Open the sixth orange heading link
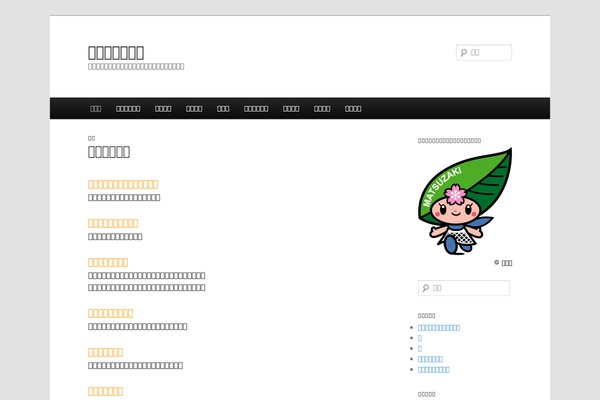Image resolution: width=600 pixels, height=400 pixels. click(x=106, y=391)
